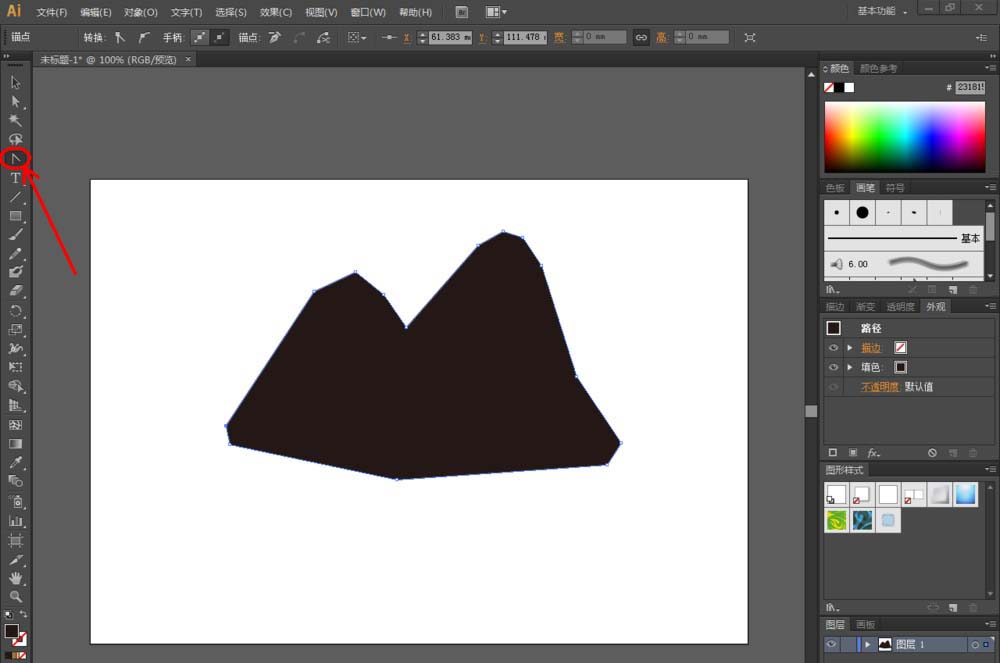
Task: Pick the Direct Selection tool
Action: (x=16, y=101)
